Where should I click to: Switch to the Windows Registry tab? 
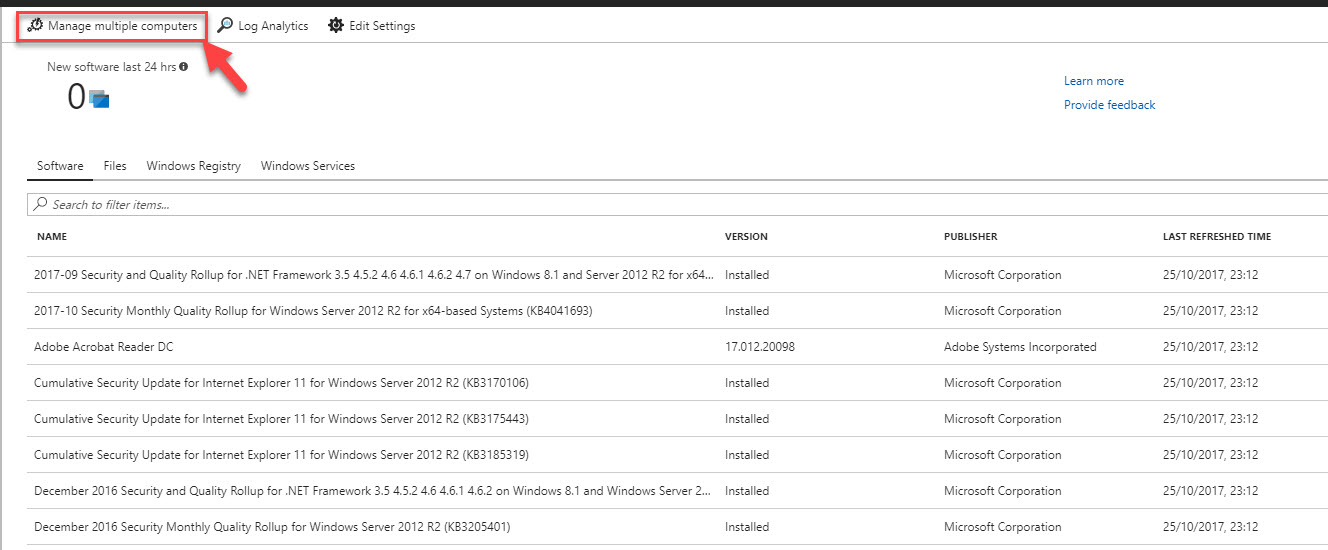[194, 166]
